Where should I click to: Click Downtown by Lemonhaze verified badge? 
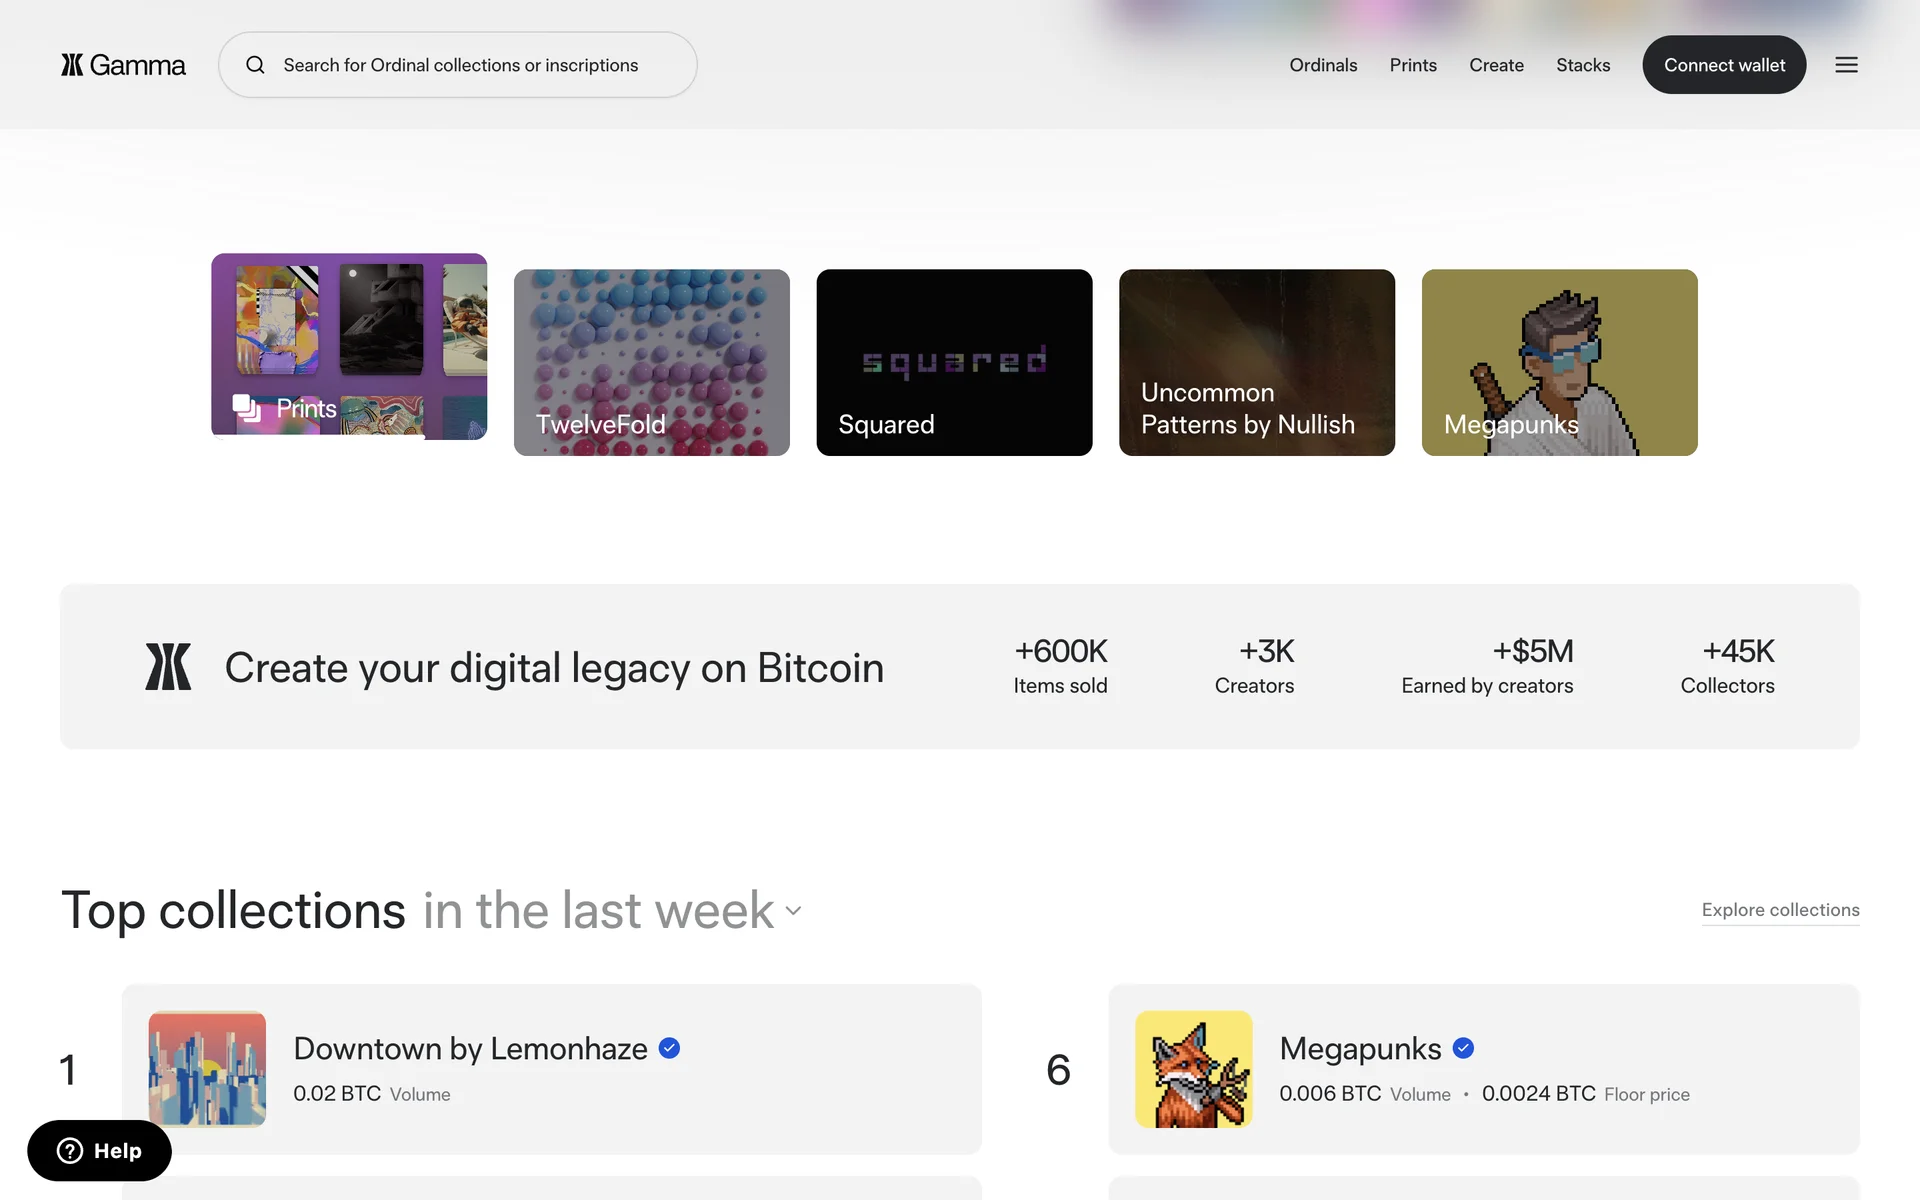click(x=670, y=1048)
